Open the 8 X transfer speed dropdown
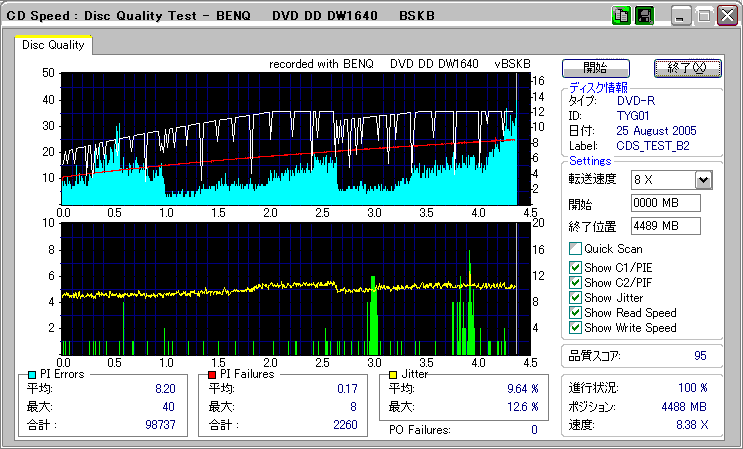Viewport: 743px width, 449px height. [x=702, y=180]
